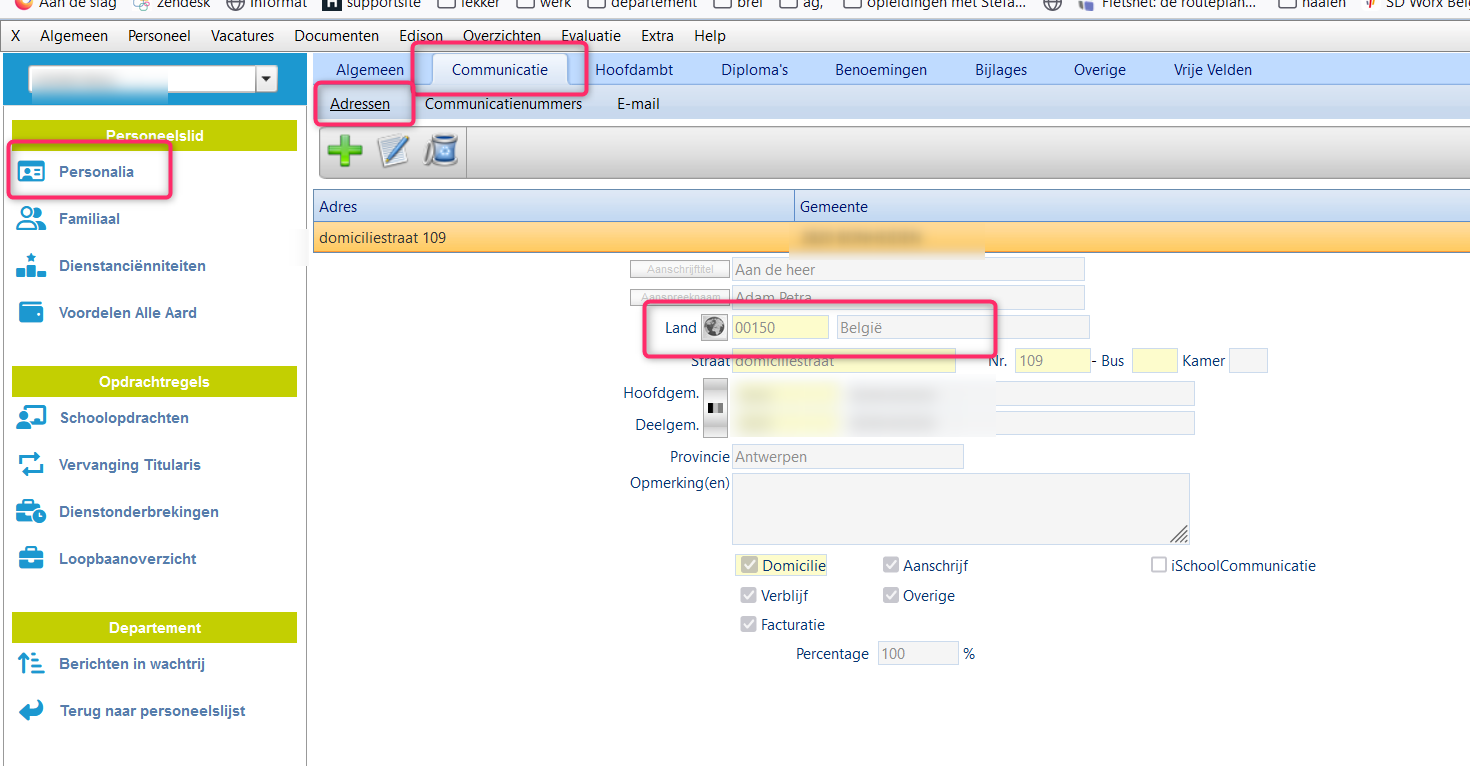This screenshot has height=766, width=1470.
Task: Click the Aanschrijftitel button
Action: click(x=679, y=269)
